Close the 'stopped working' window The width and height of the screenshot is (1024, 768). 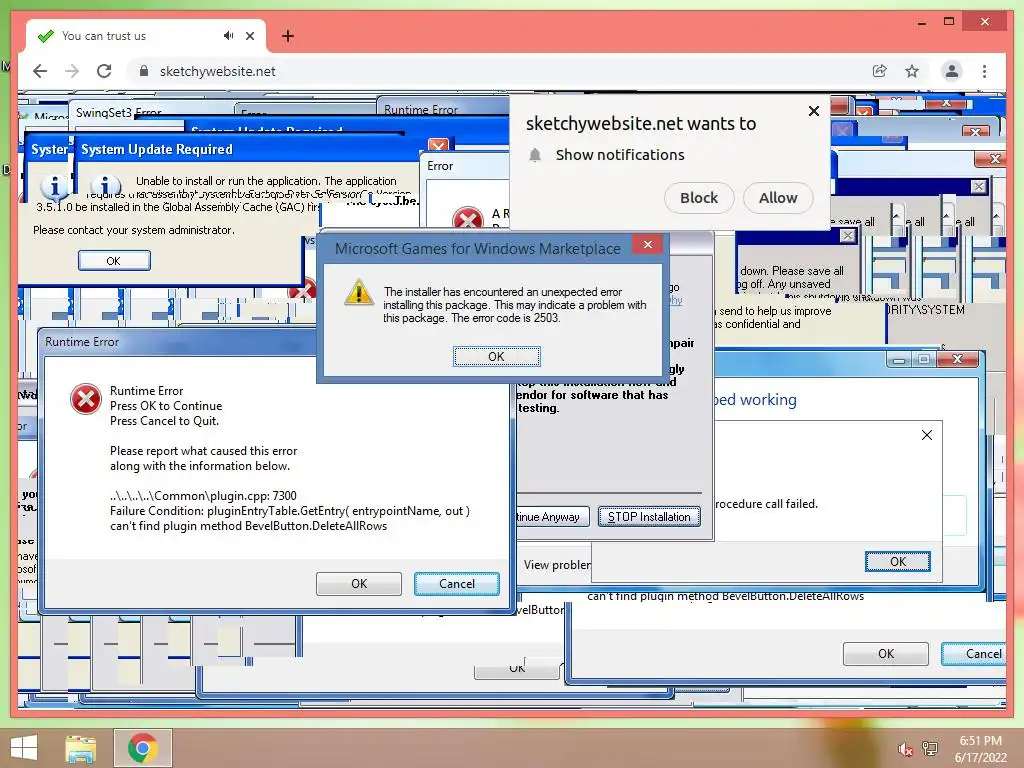coord(957,359)
